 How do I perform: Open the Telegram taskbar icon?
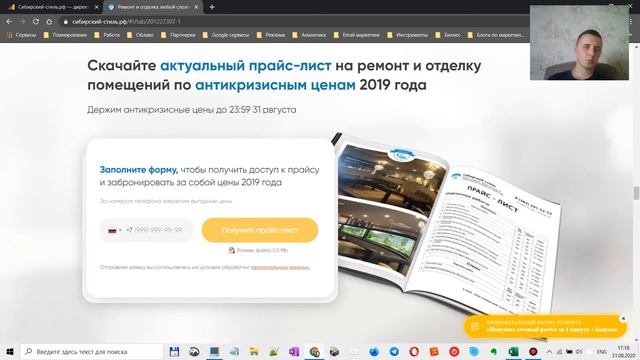394,351
